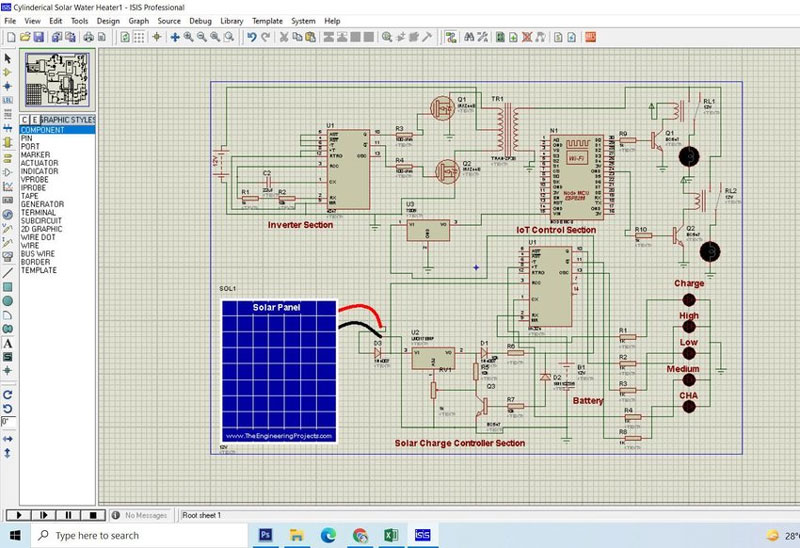
Task: Select WIRE DOT in the graphic styles list
Action: (57, 237)
